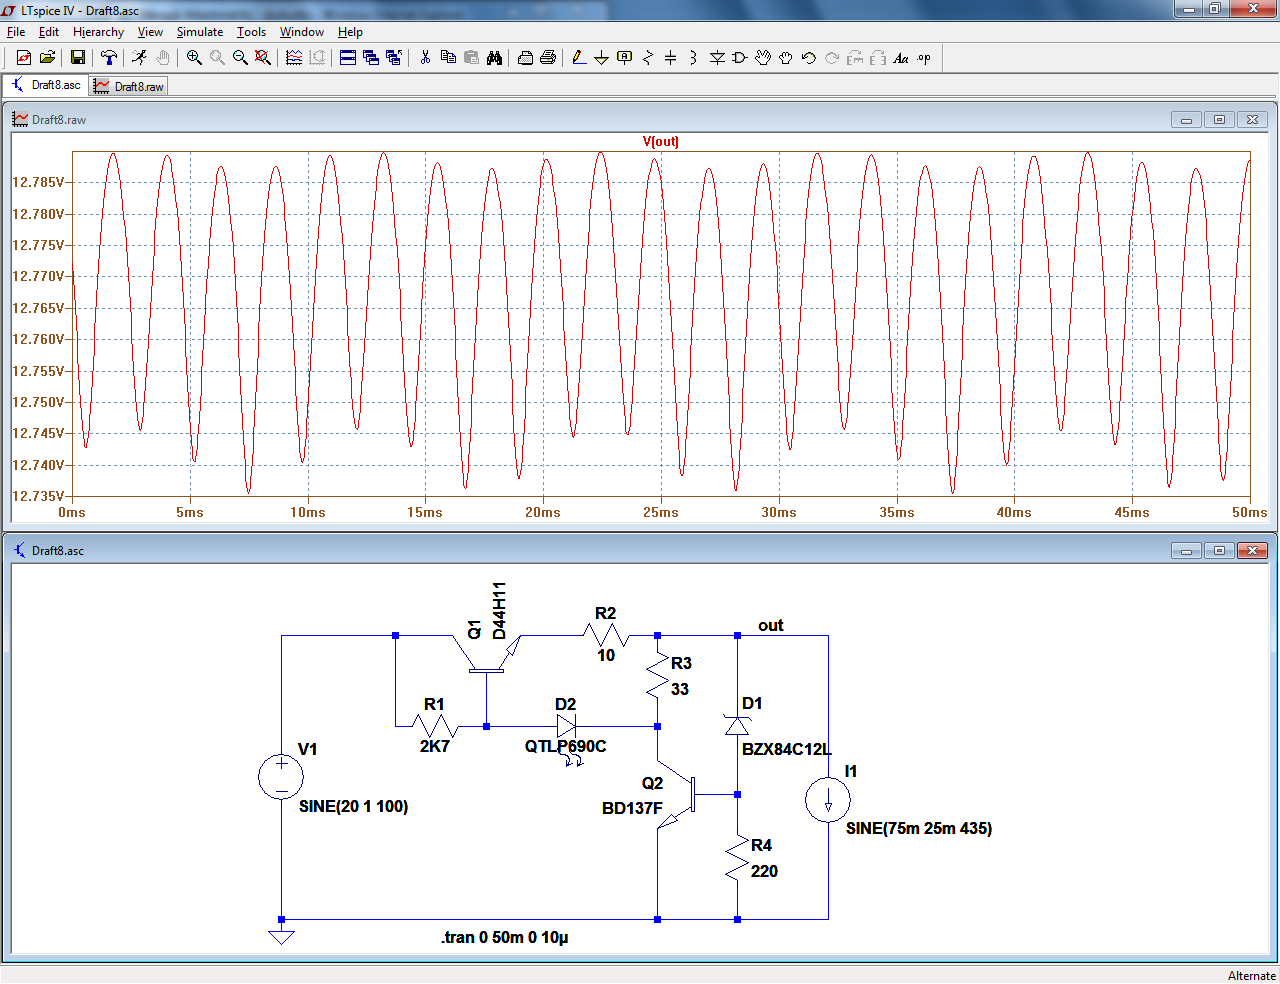1280x984 pixels.
Task: Click the Rotate component icon
Action: [x=855, y=58]
